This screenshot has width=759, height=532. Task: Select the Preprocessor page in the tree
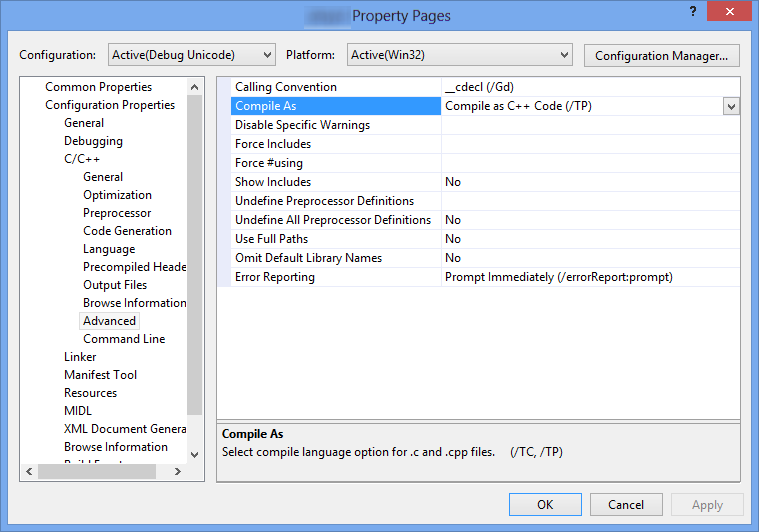point(117,213)
